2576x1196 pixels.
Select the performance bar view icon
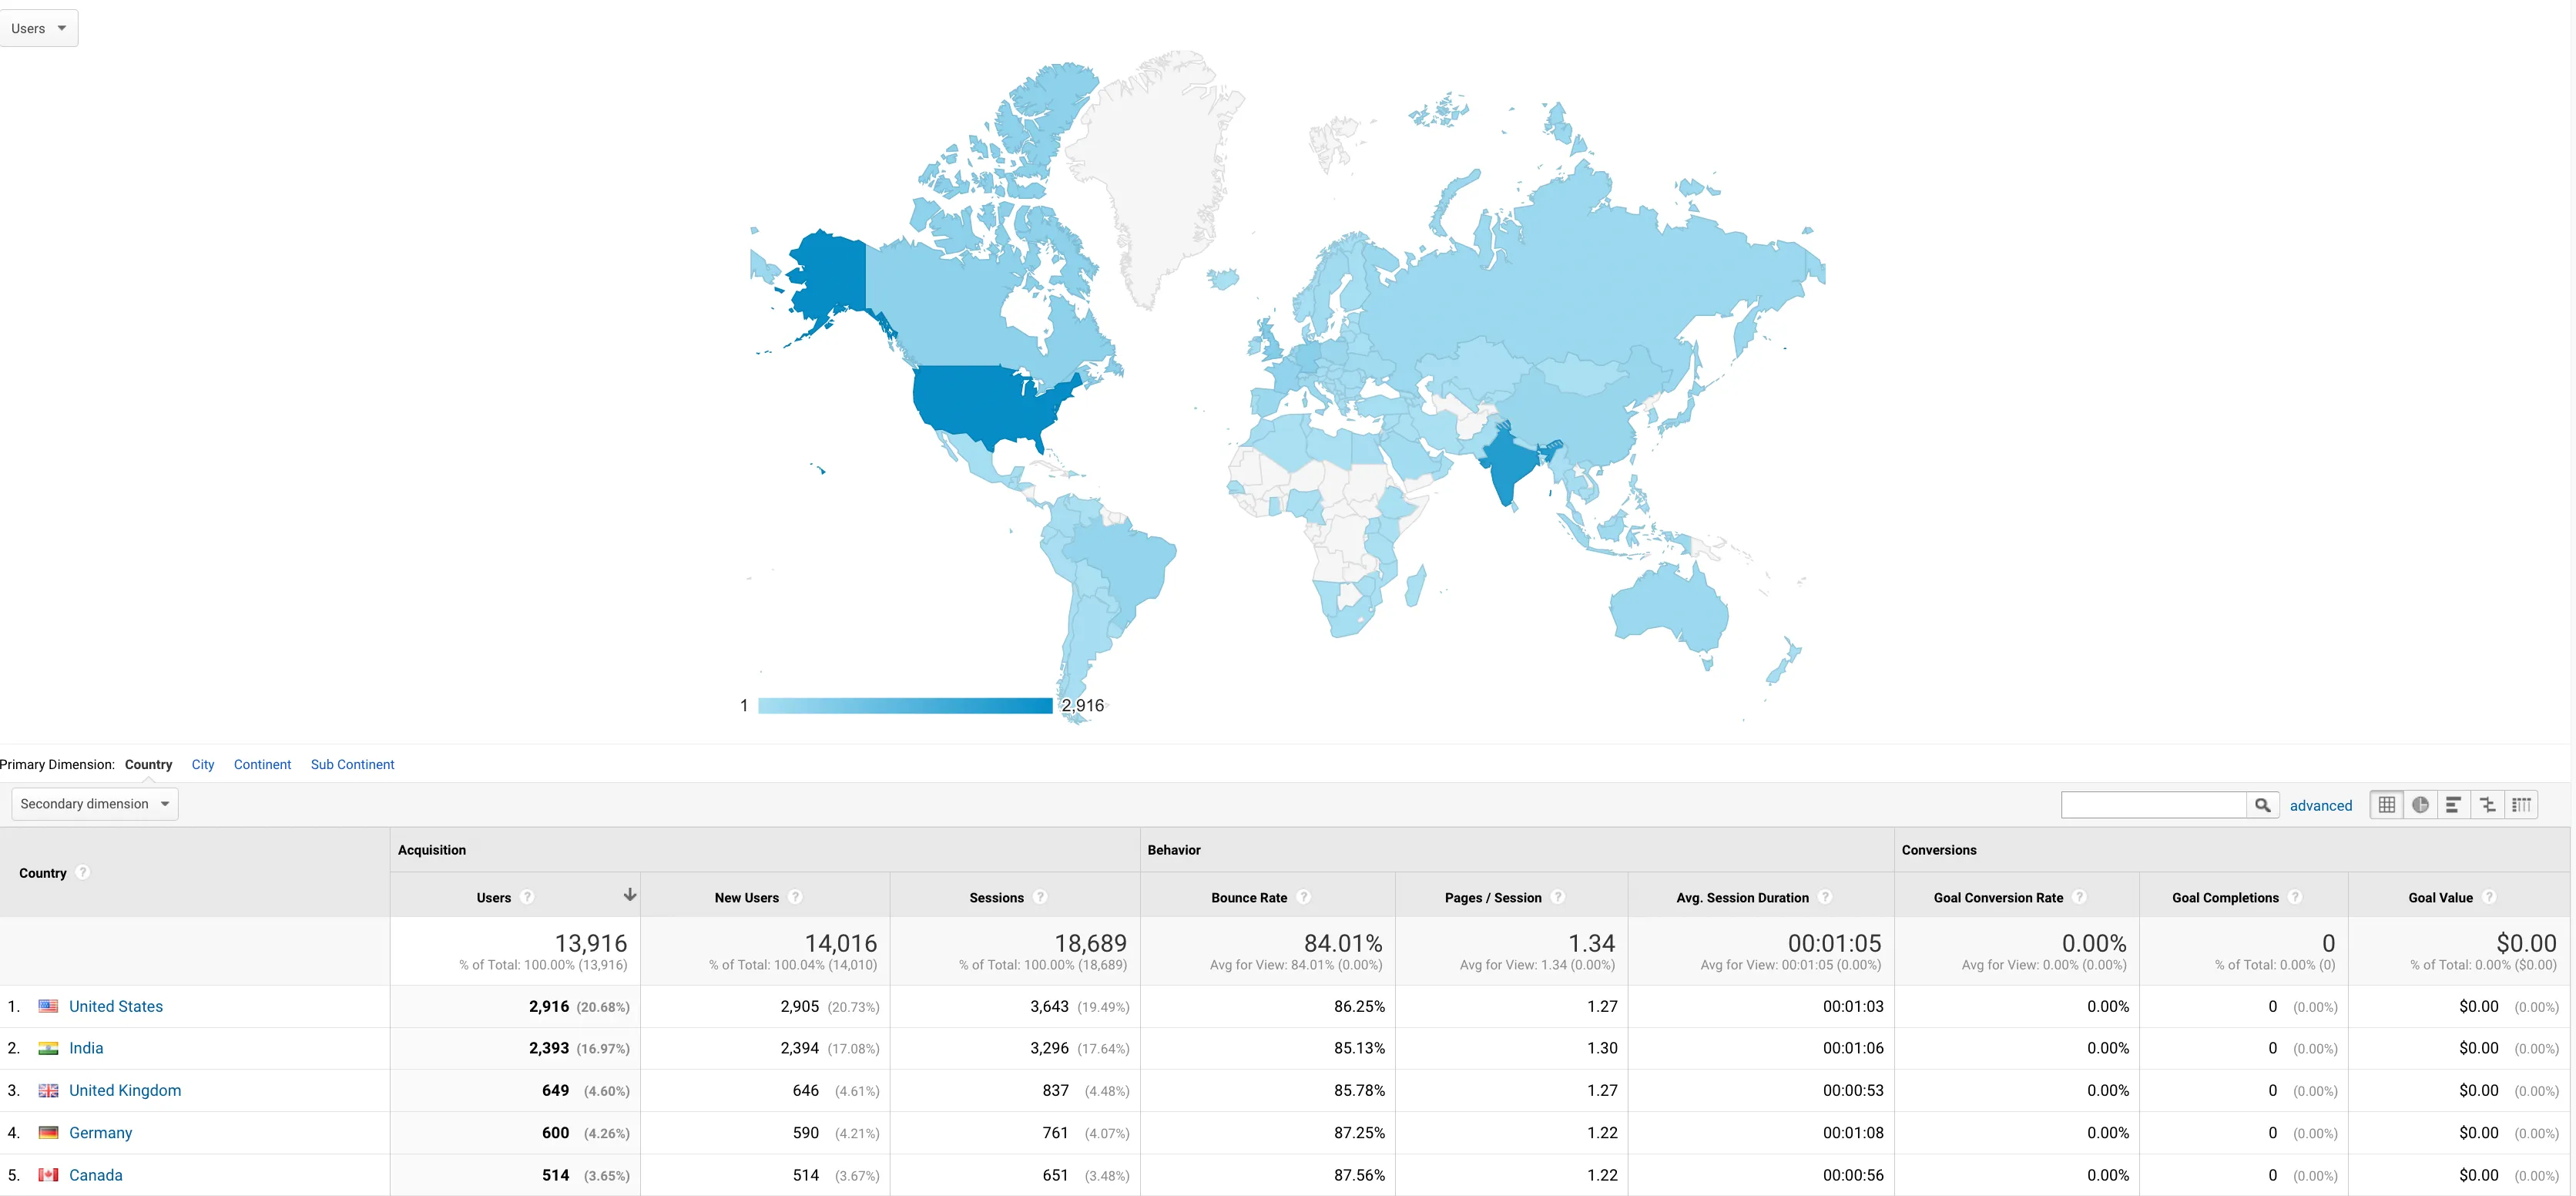[x=2453, y=805]
